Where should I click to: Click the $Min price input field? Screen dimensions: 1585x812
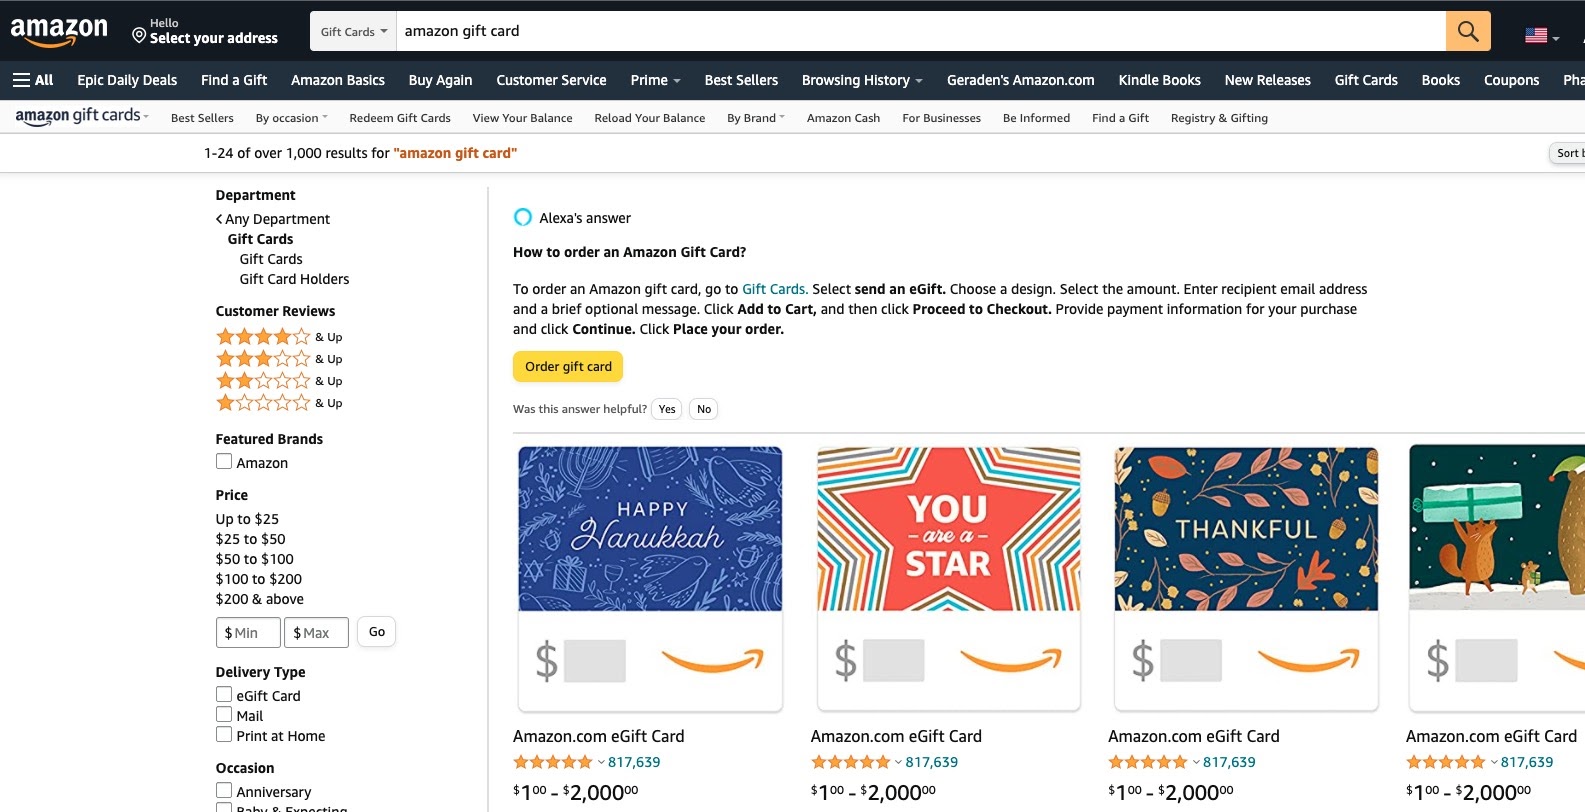(x=248, y=633)
